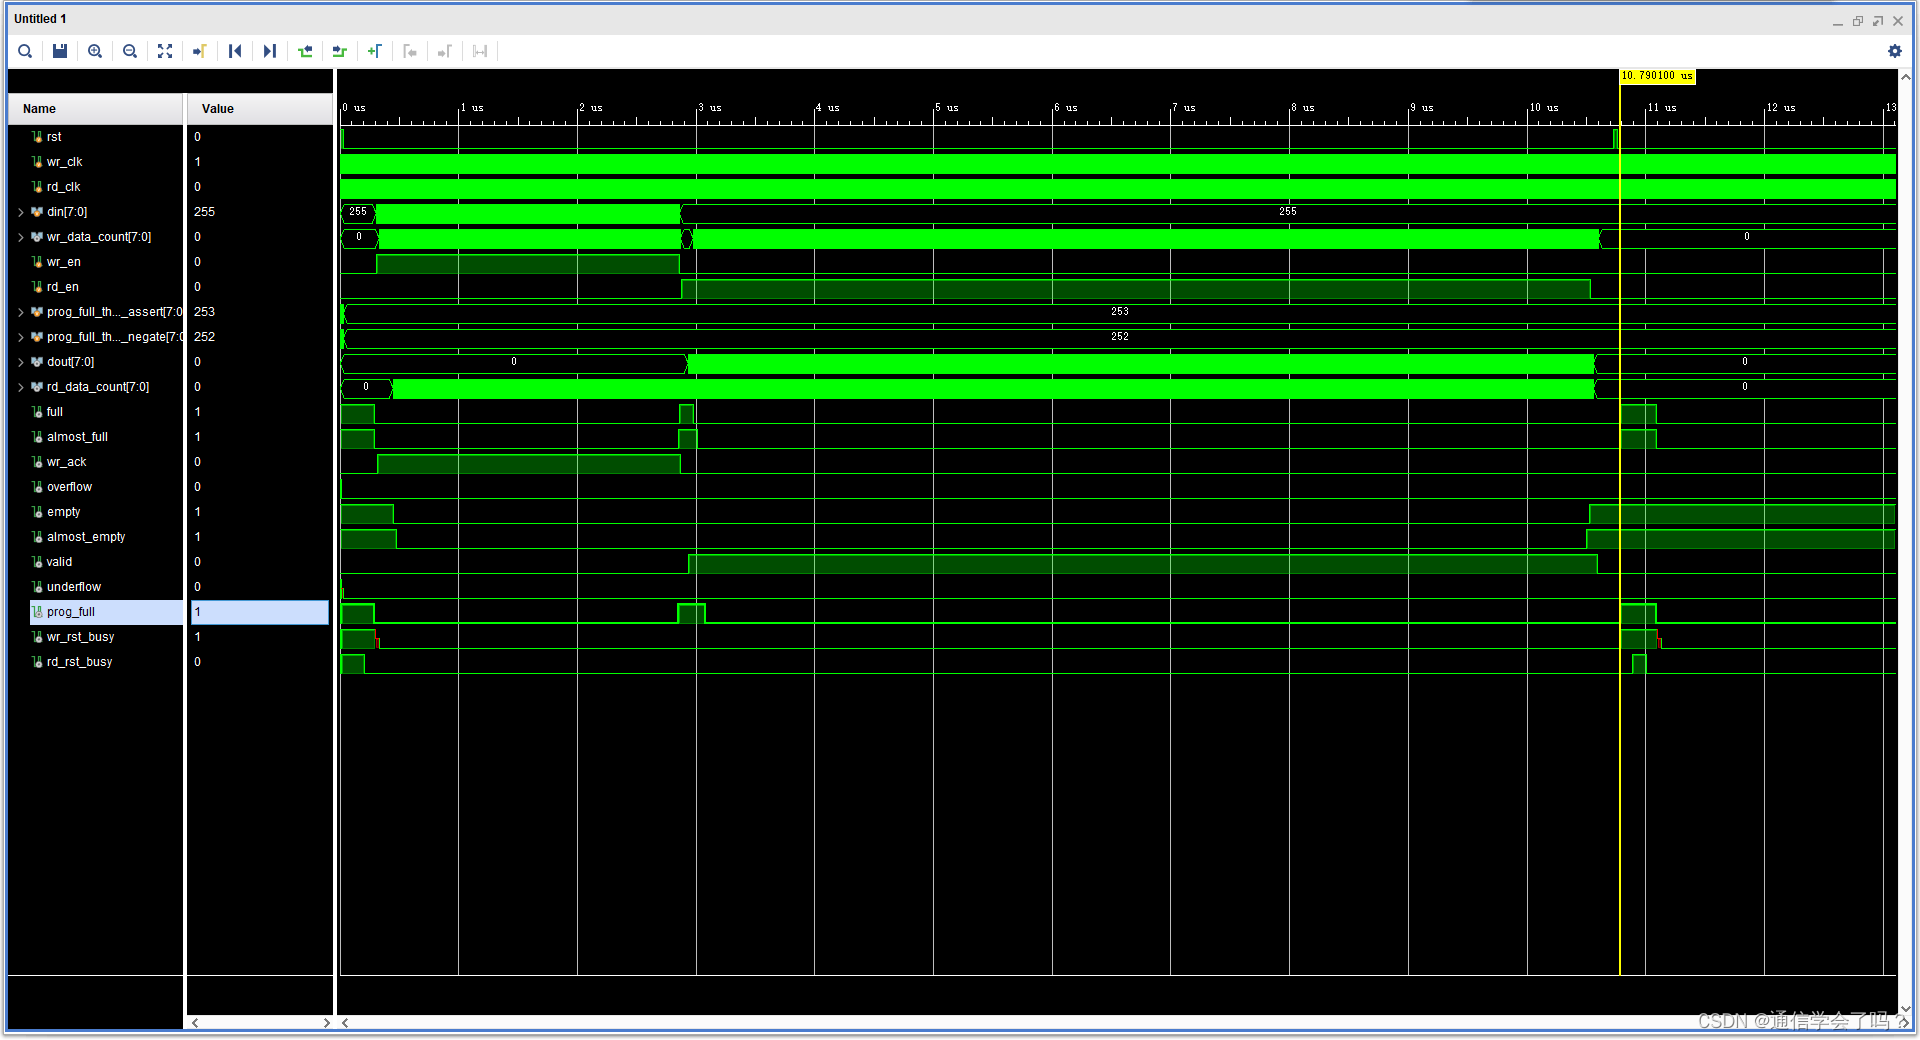The width and height of the screenshot is (1920, 1040).
Task: Go to the next transition
Action: click(x=340, y=51)
